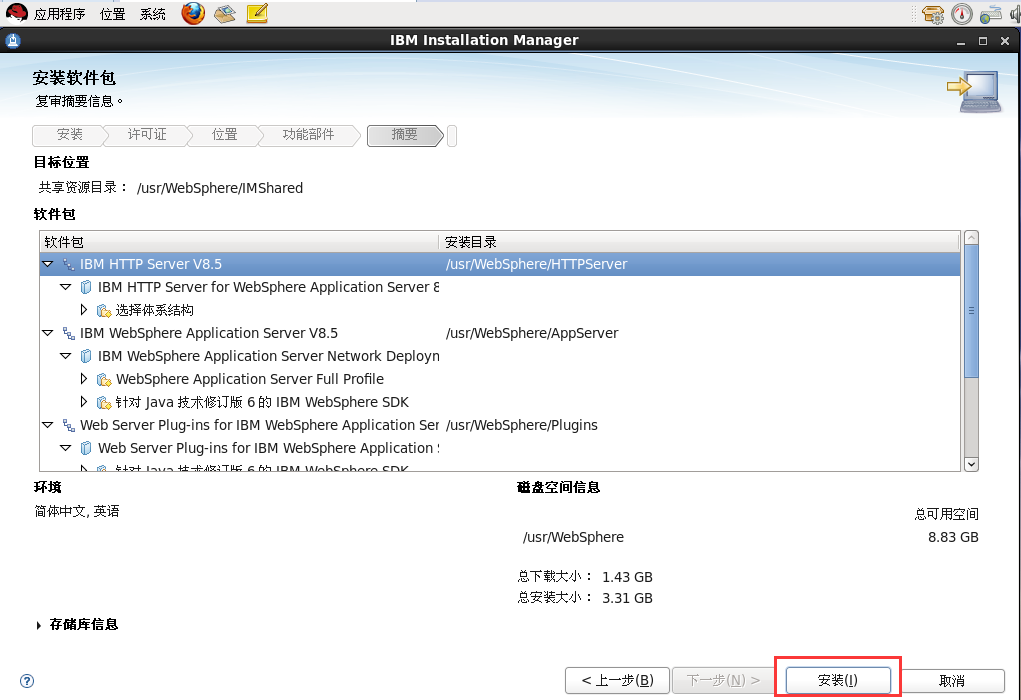Click the 8.83 GB available space value
The width and height of the screenshot is (1021, 700).
click(953, 537)
